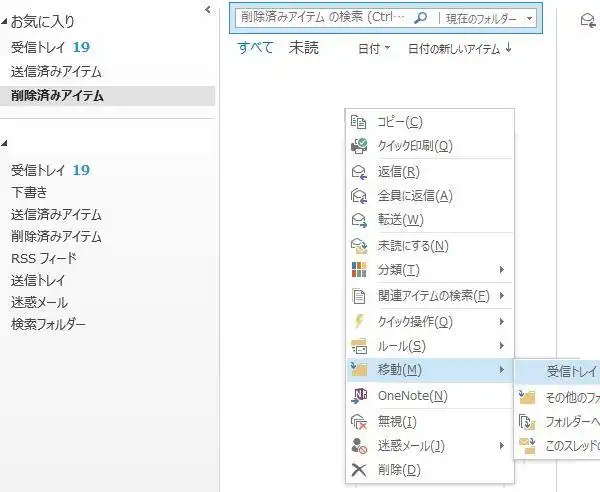600x492 pixels.
Task: Choose コピー(C) from the context menu
Action: 430,122
